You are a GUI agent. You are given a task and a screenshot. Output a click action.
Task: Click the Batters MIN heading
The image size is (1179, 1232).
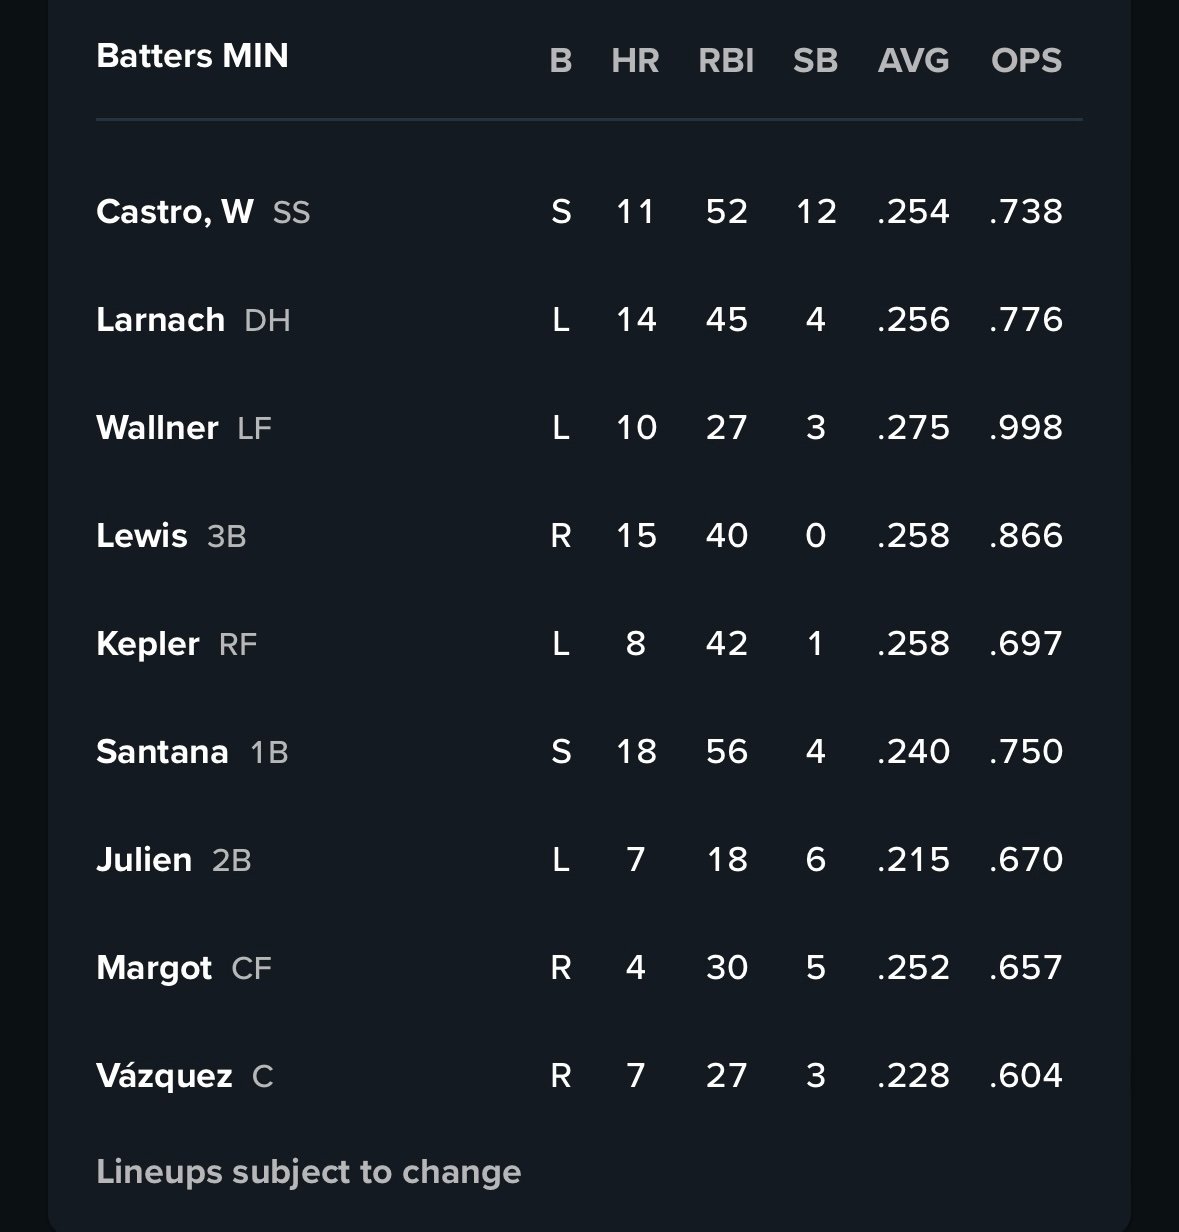click(192, 56)
